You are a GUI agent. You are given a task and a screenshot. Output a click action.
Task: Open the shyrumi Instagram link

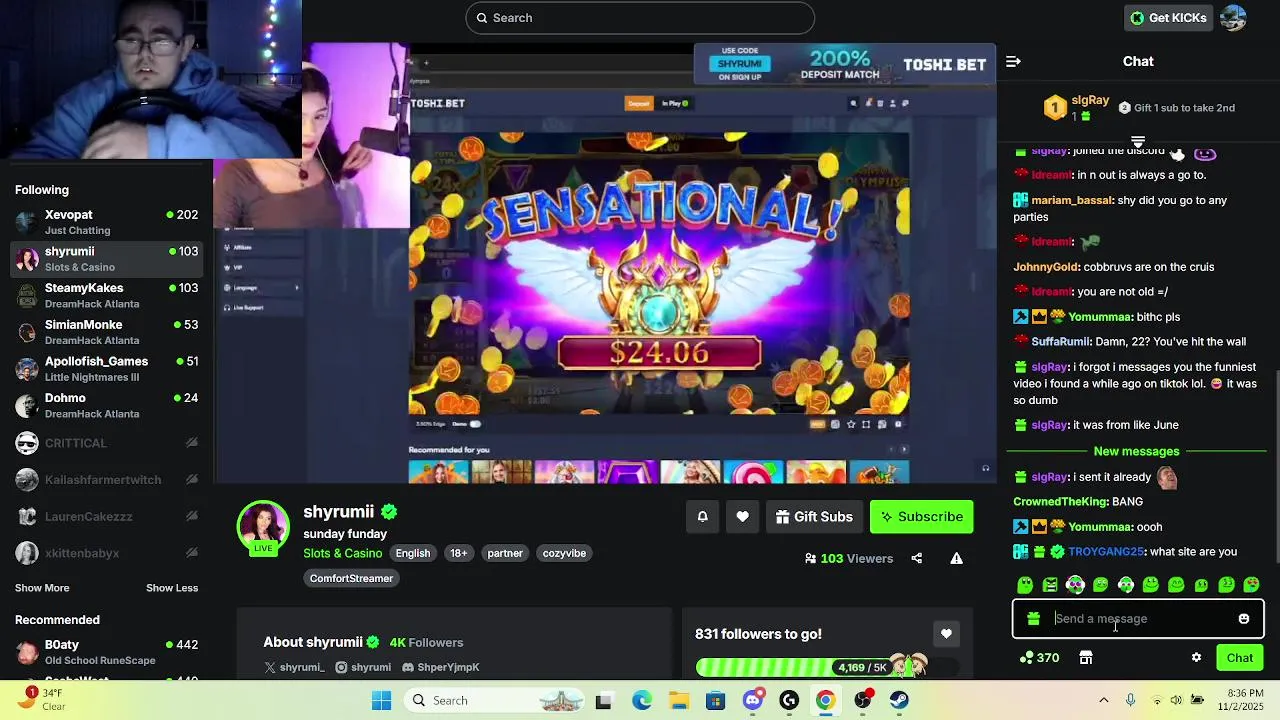coord(363,667)
